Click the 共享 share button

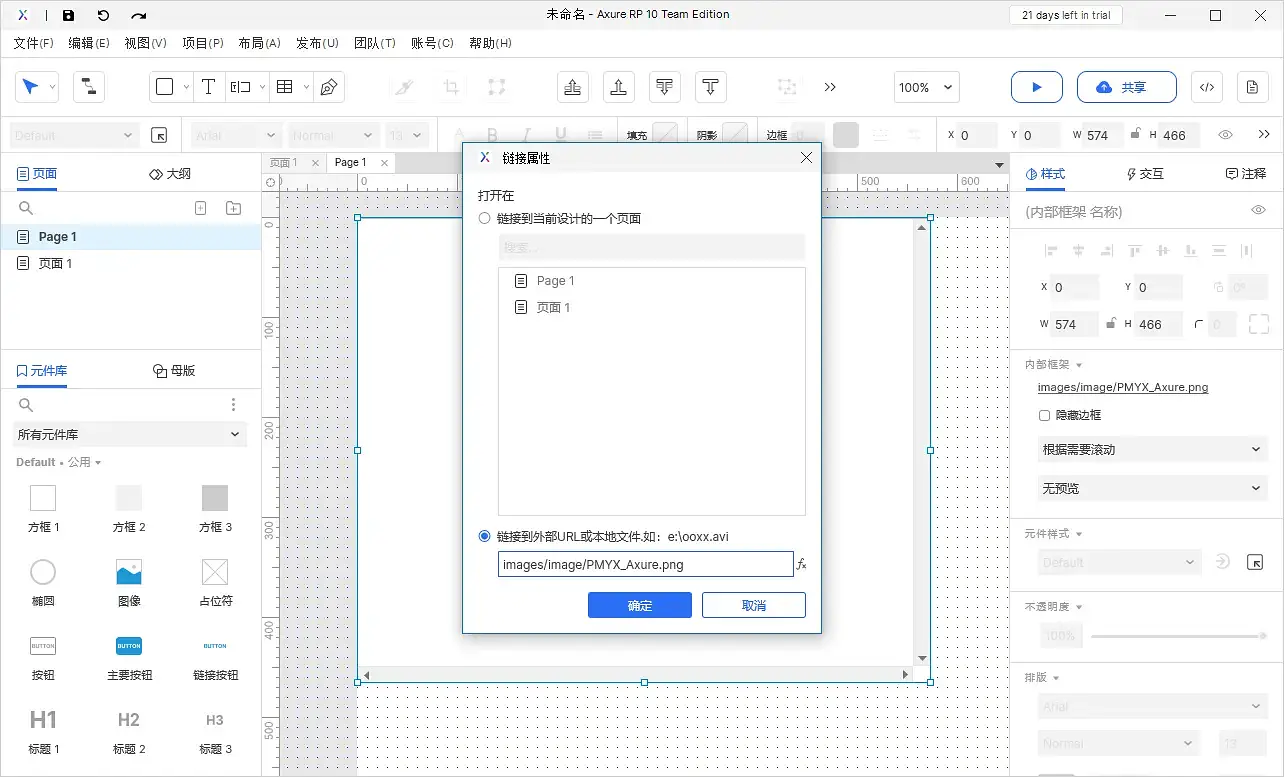1127,87
